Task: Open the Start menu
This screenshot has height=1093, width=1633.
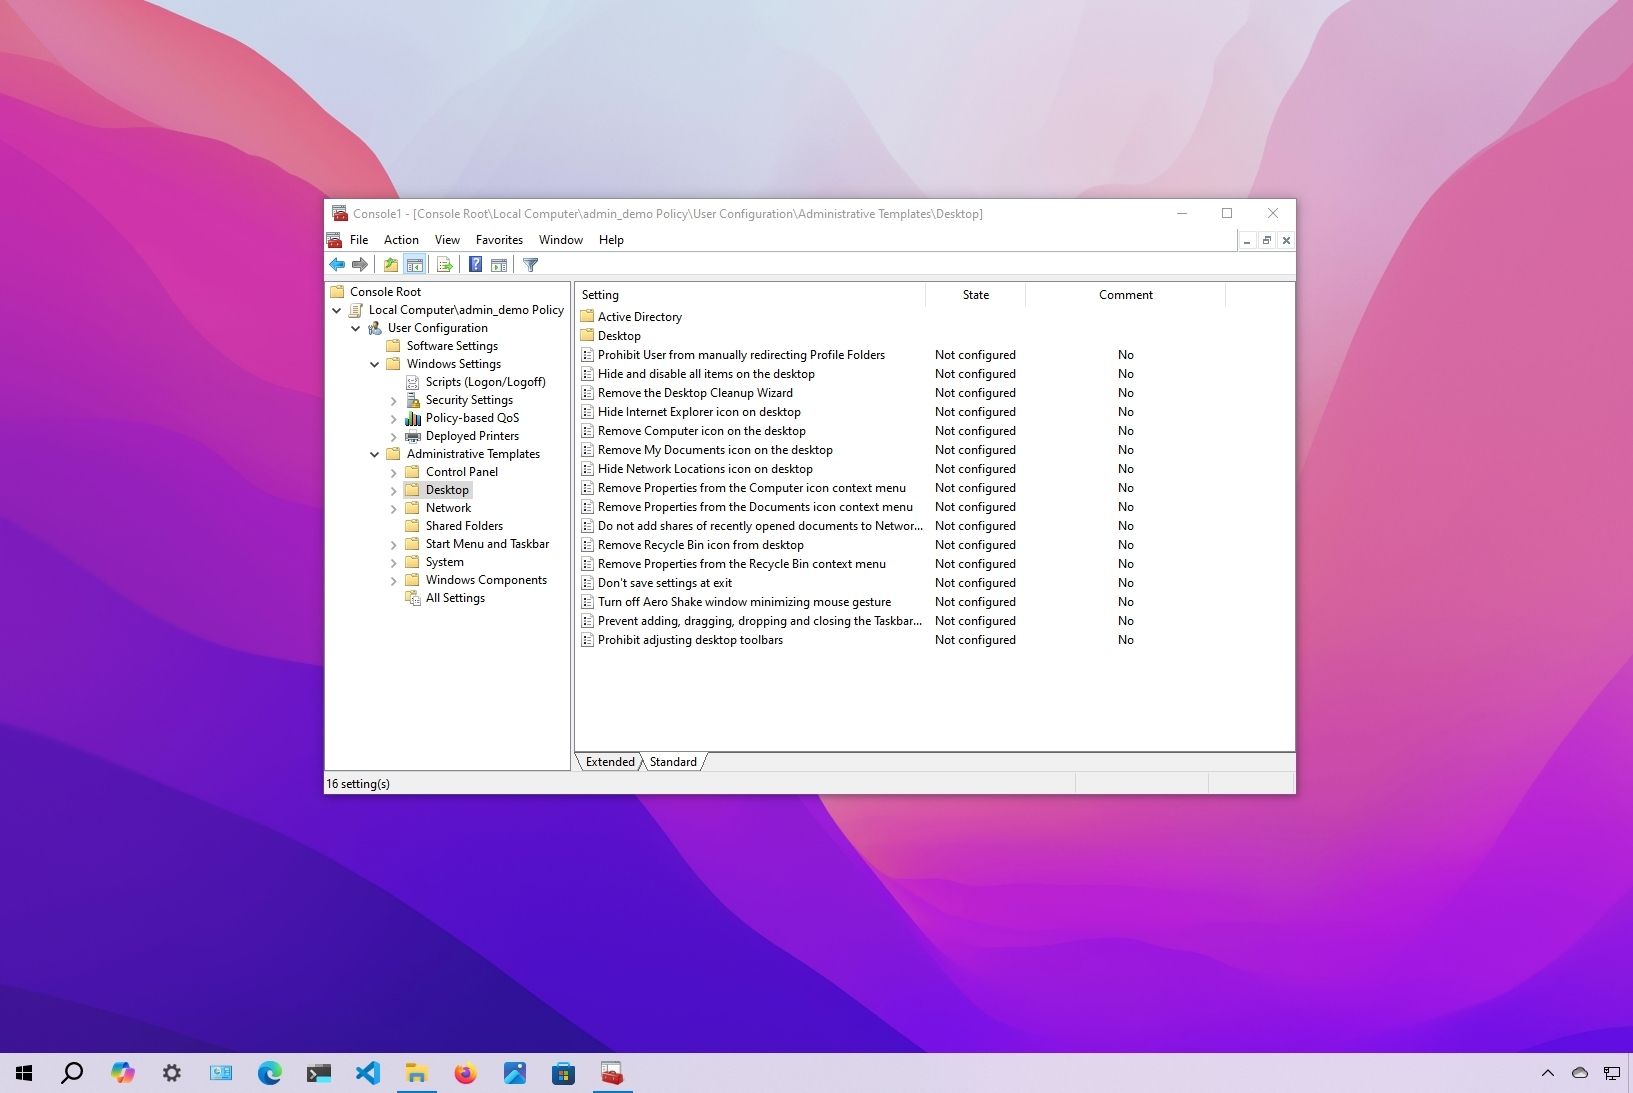Action: tap(21, 1073)
